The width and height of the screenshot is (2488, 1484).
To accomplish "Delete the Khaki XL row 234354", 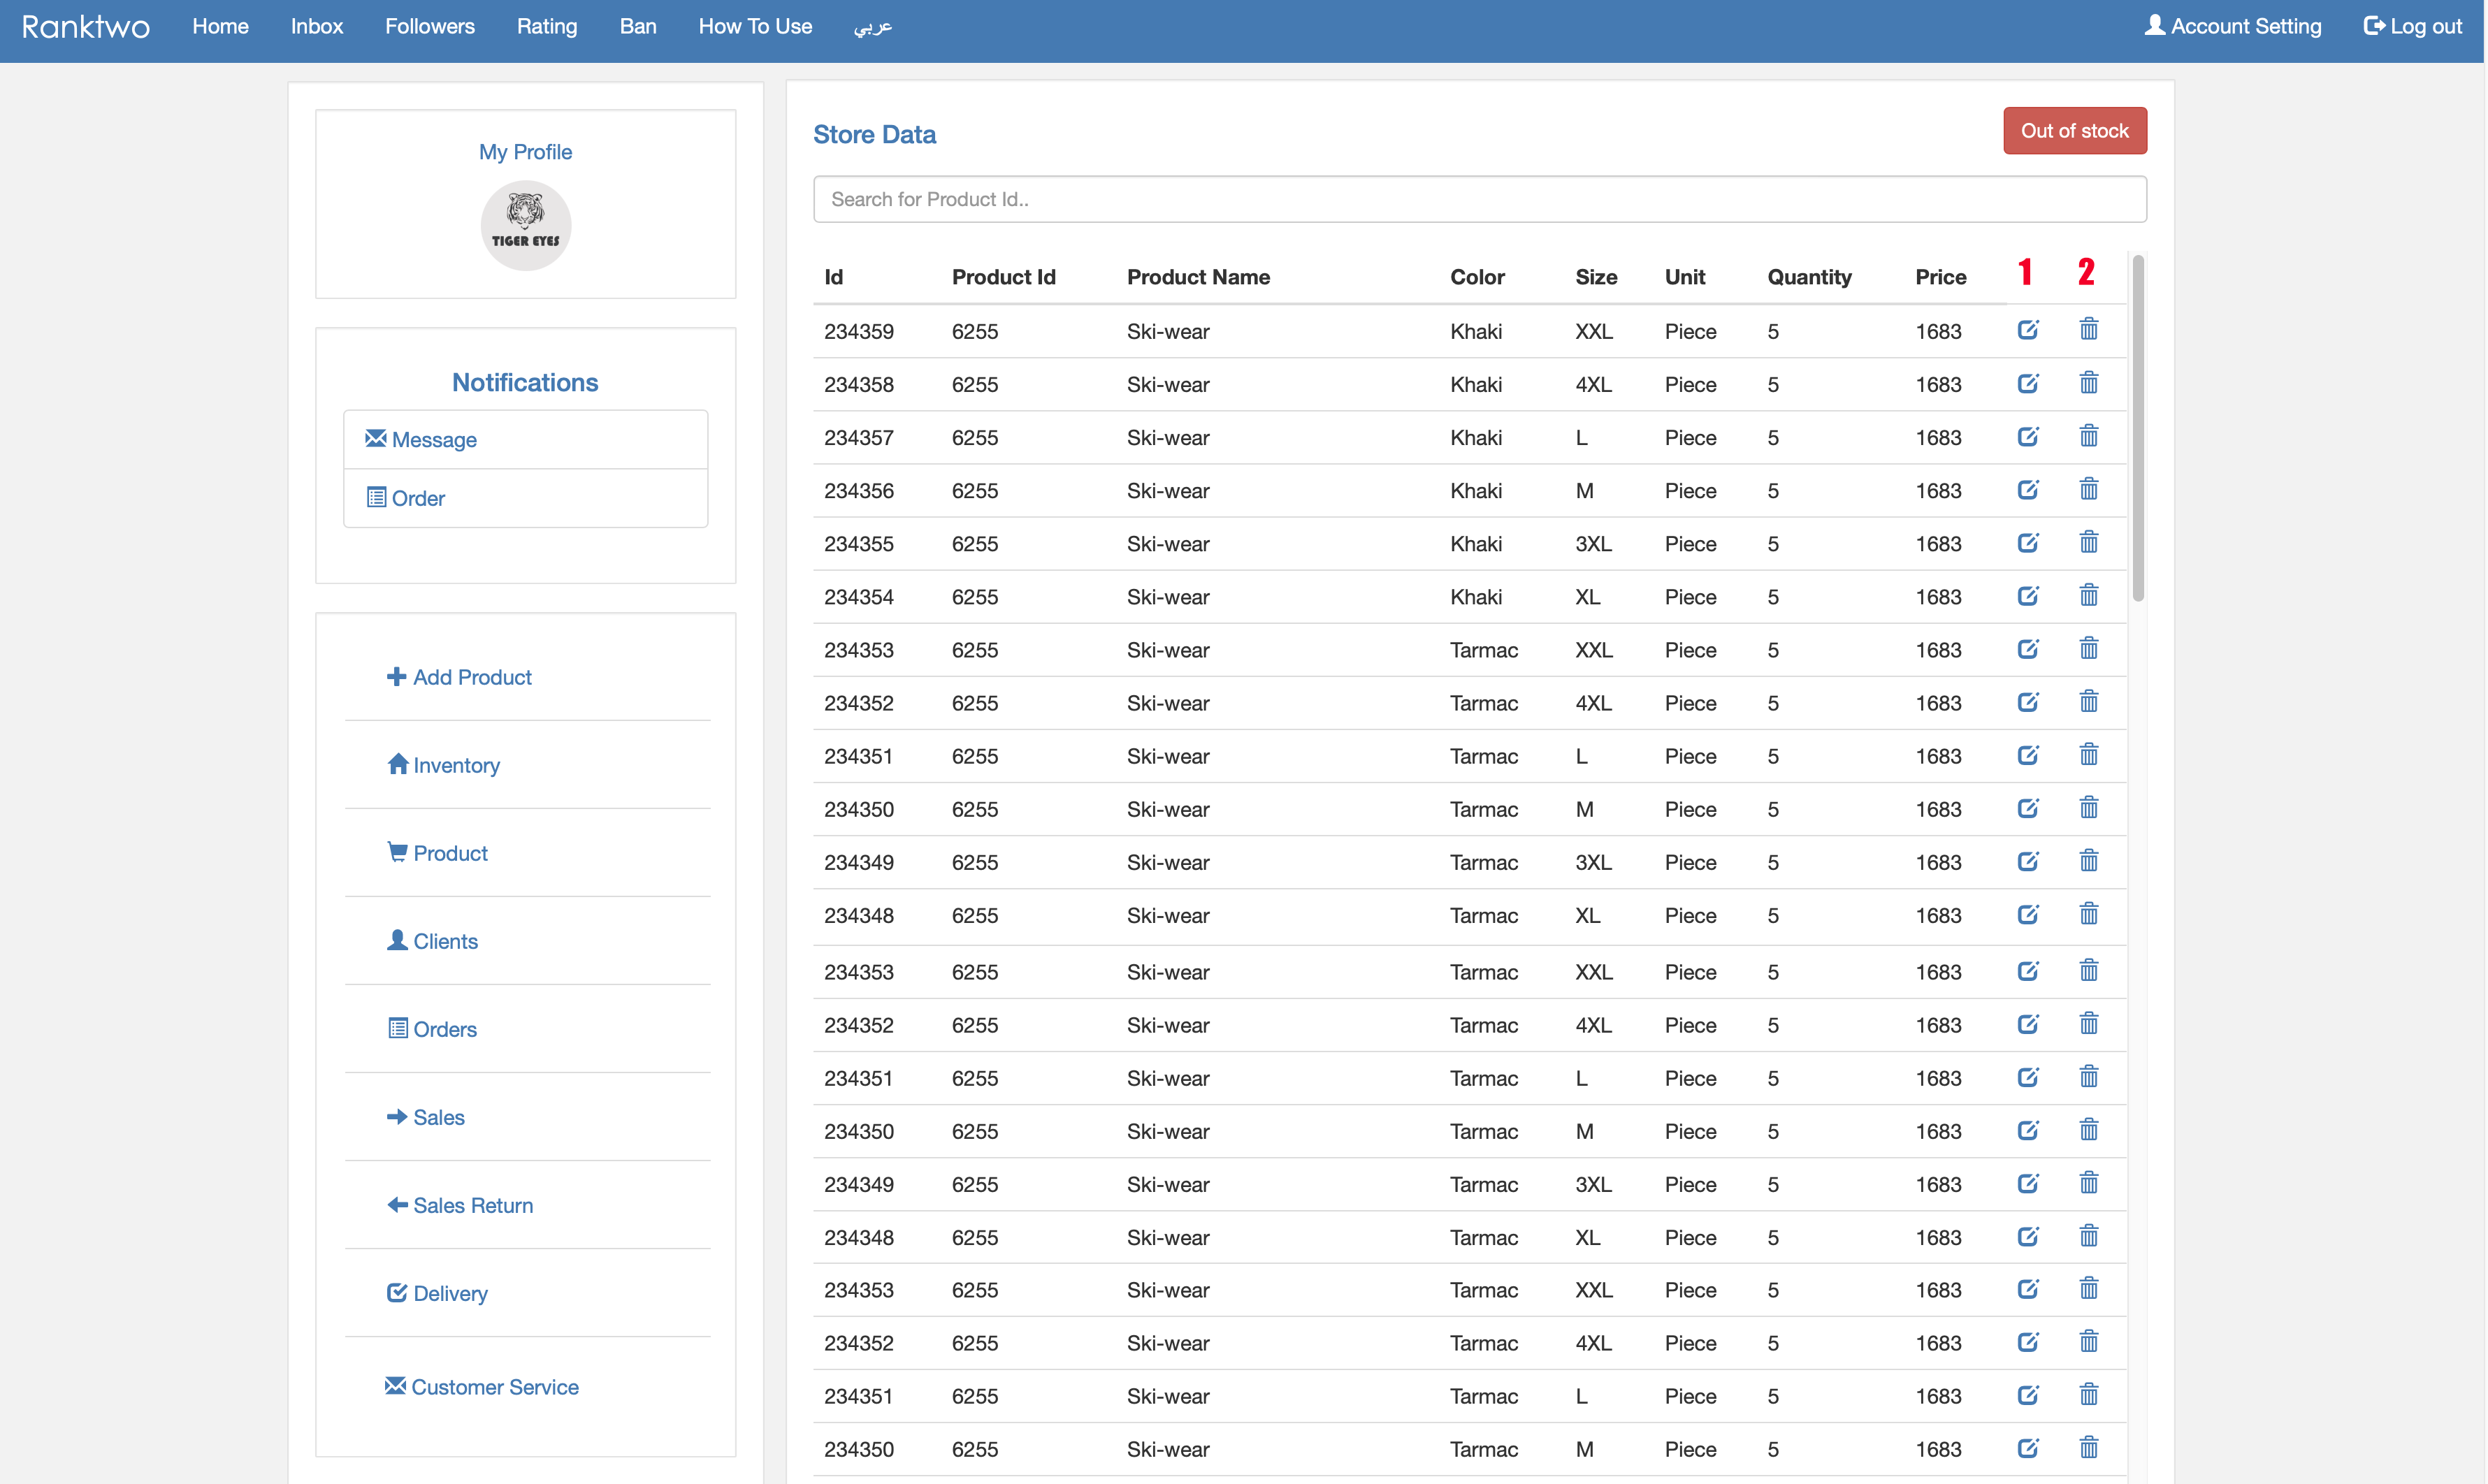I will point(2088,594).
